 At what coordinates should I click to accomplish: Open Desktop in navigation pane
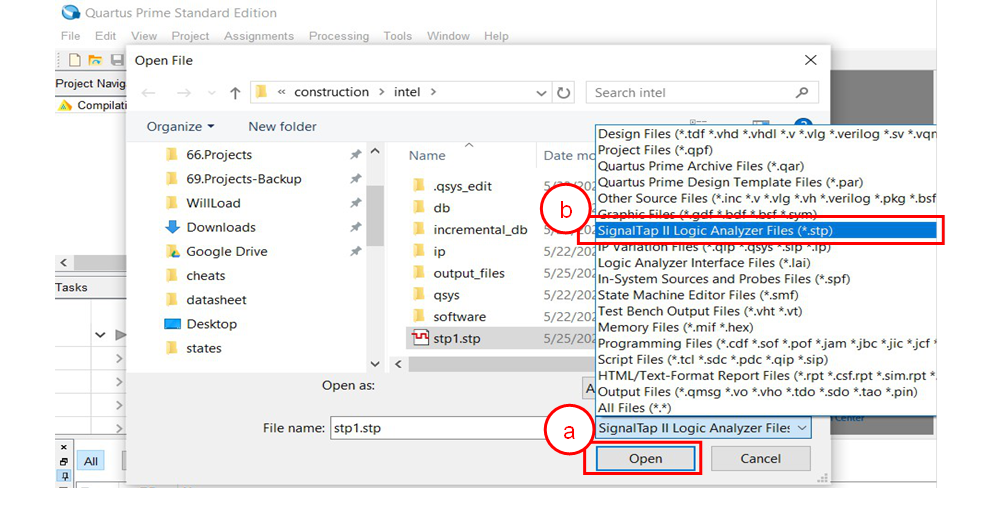(x=211, y=324)
